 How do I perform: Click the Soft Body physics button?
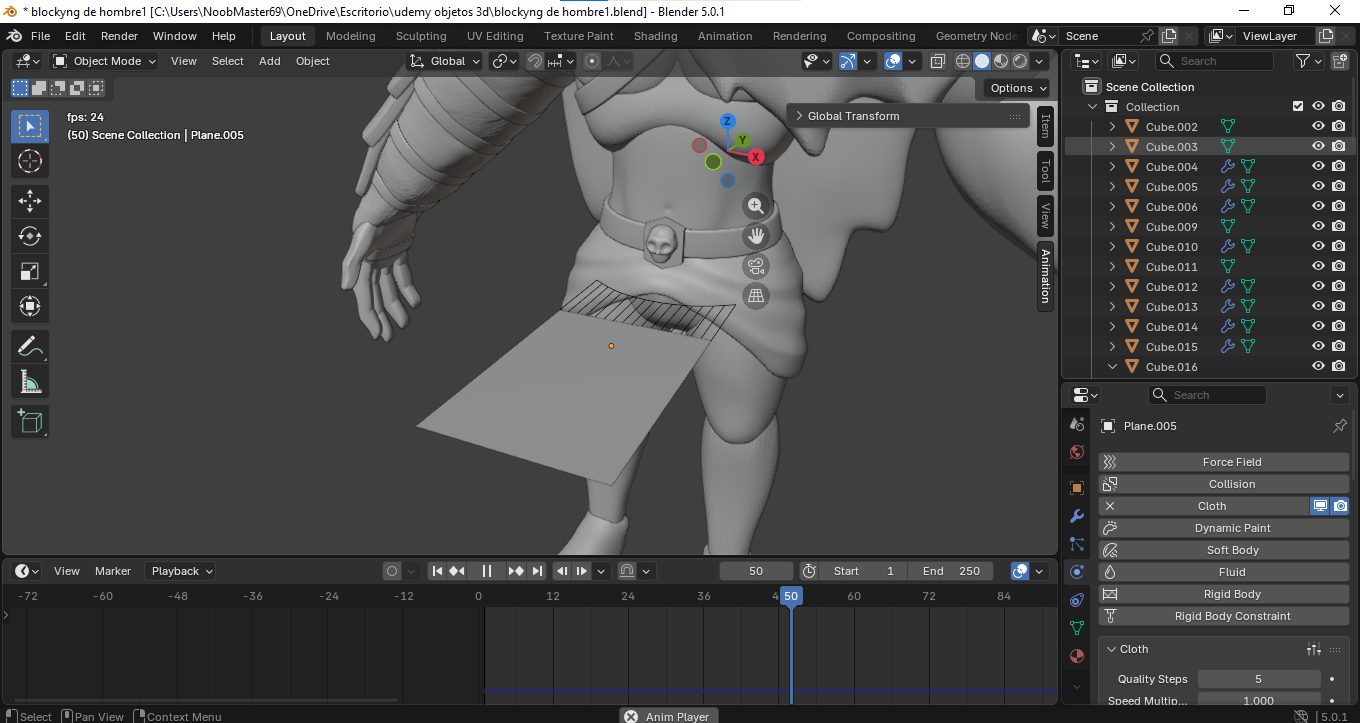(1232, 550)
